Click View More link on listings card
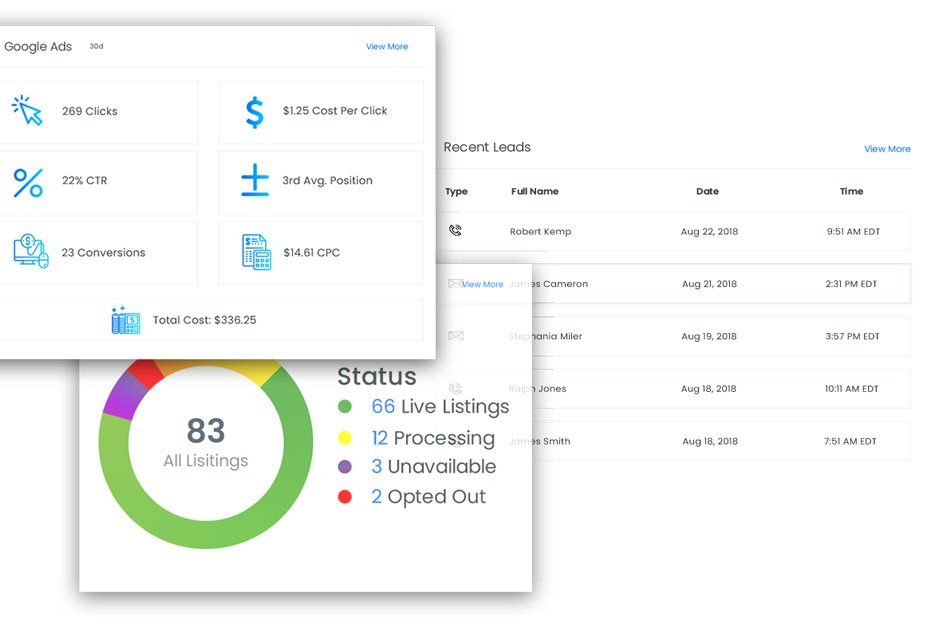The width and height of the screenshot is (927, 617). 482,284
